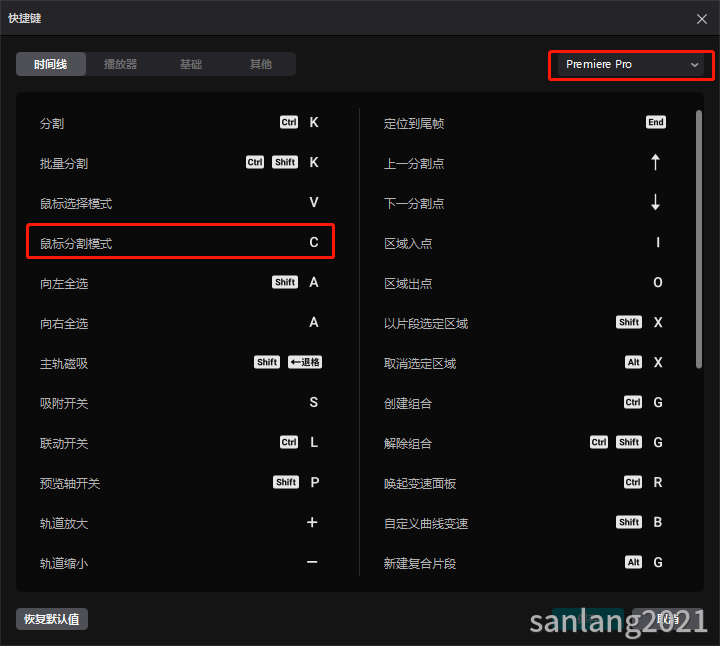The width and height of the screenshot is (720, 646).
Task: Close the 快捷键 dialog
Action: pos(701,19)
